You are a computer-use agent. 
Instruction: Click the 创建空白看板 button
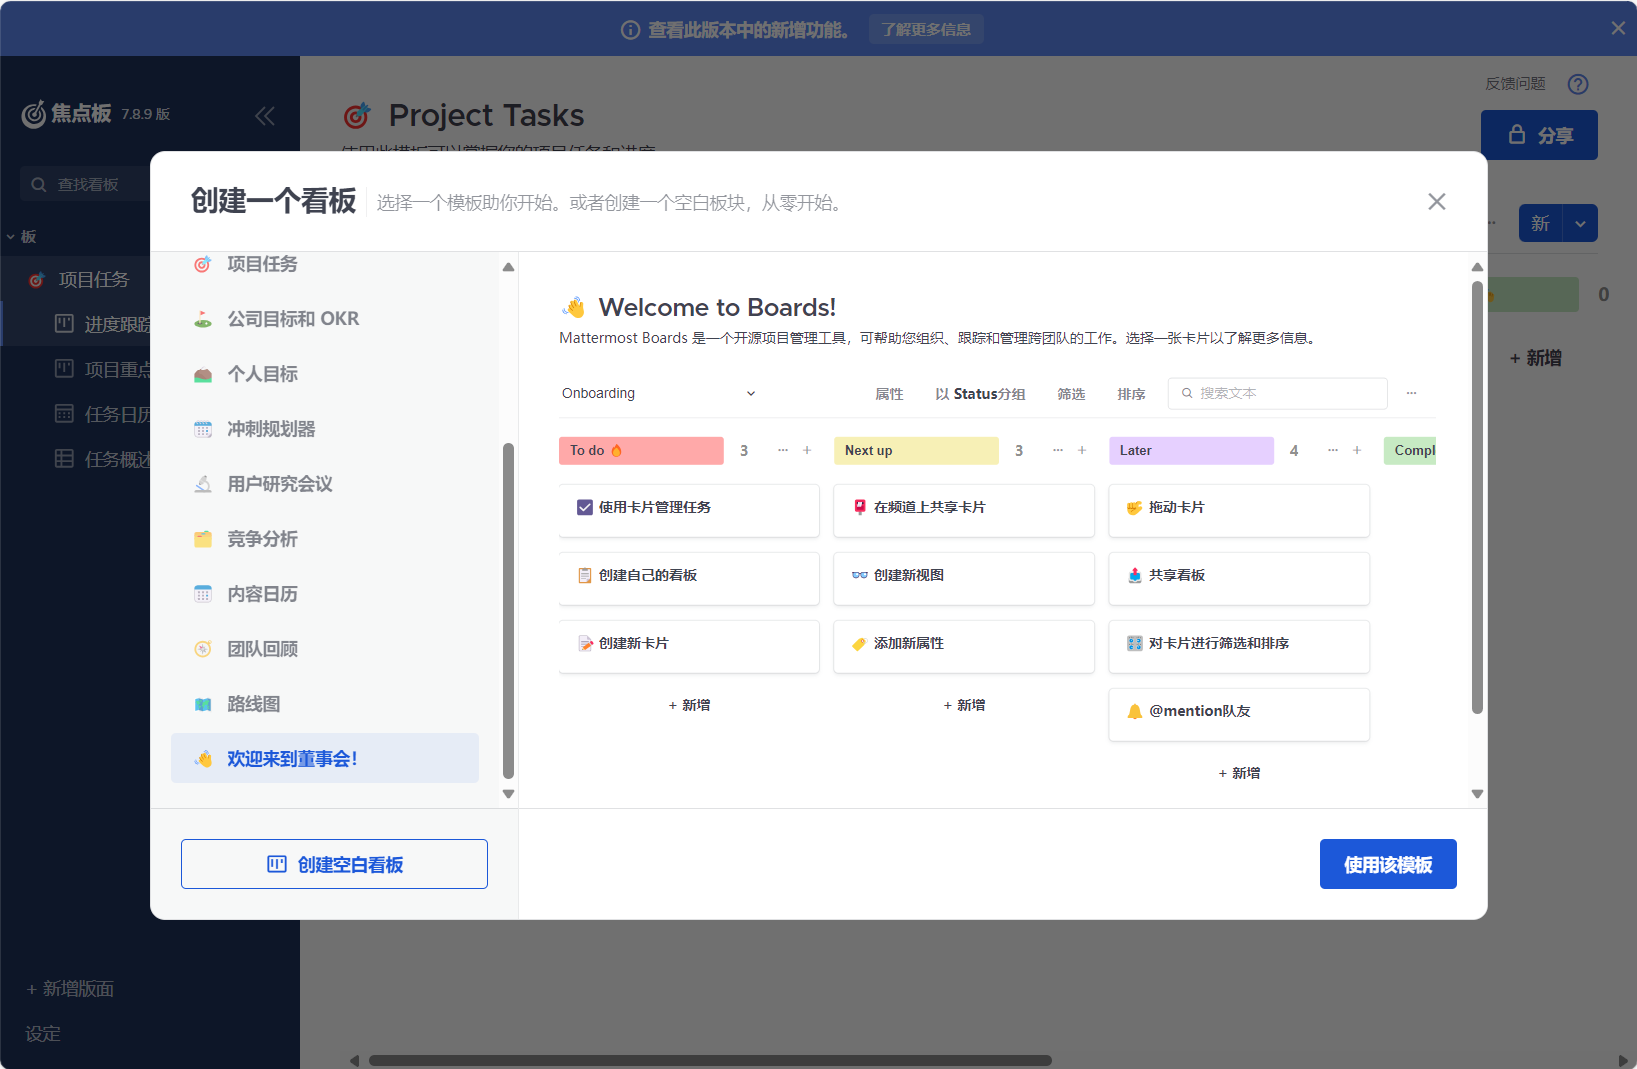pyautogui.click(x=334, y=864)
